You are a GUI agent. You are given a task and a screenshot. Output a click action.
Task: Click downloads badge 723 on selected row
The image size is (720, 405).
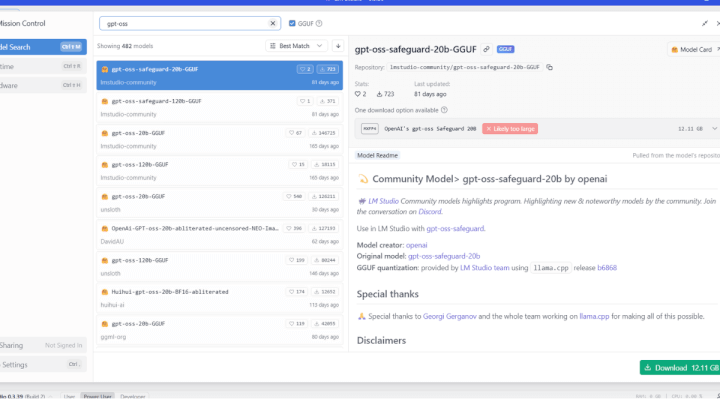pyautogui.click(x=328, y=69)
